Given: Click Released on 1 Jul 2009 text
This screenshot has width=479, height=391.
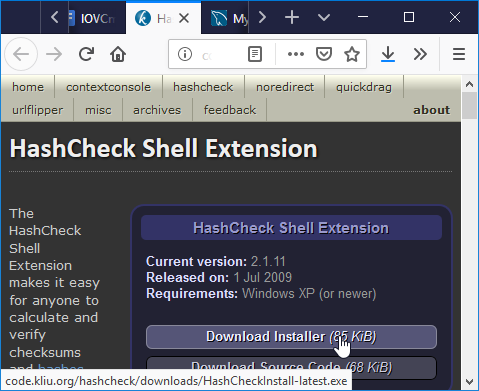Looking at the screenshot, I should pos(219,277).
